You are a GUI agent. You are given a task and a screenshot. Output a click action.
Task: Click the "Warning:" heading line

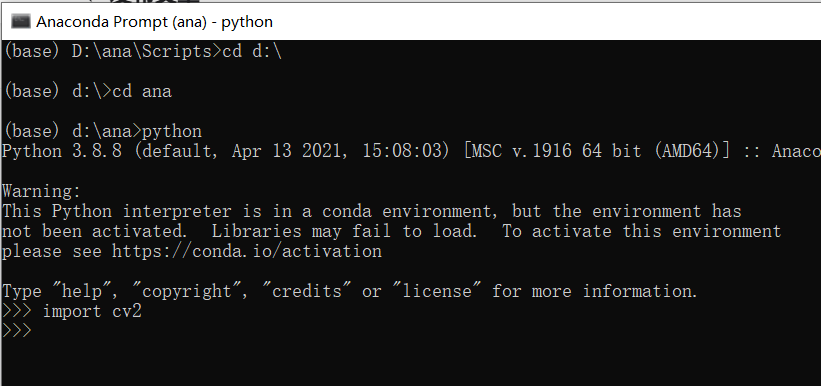pos(42,191)
